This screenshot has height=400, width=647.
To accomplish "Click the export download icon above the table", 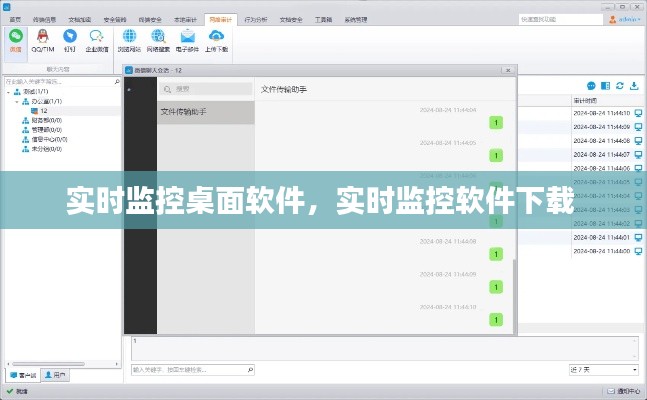I will (634, 86).
